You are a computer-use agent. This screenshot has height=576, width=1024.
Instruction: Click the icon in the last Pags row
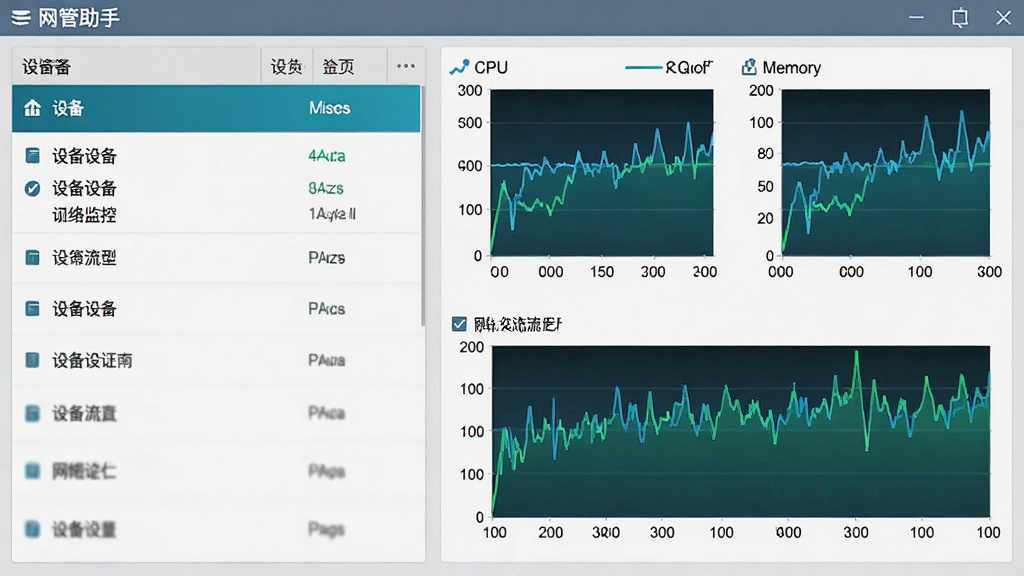[x=32, y=528]
